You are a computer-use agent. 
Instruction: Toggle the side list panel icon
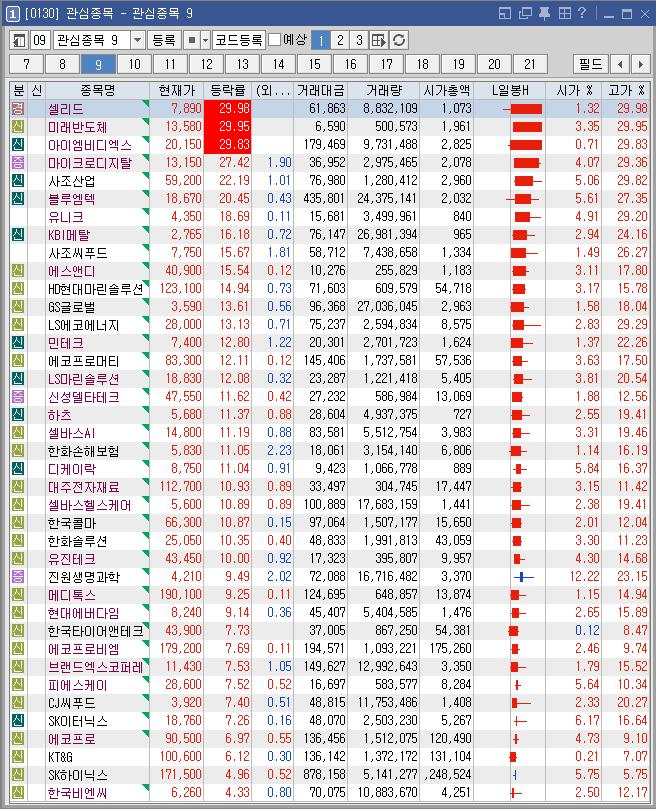pyautogui.click(x=19, y=40)
